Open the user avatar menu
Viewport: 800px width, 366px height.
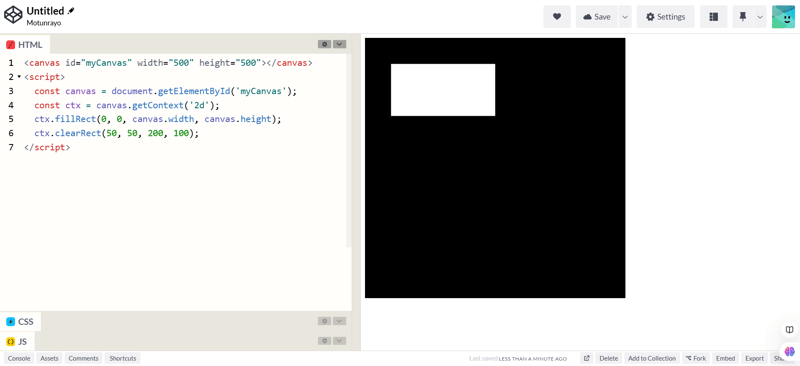pyautogui.click(x=783, y=17)
